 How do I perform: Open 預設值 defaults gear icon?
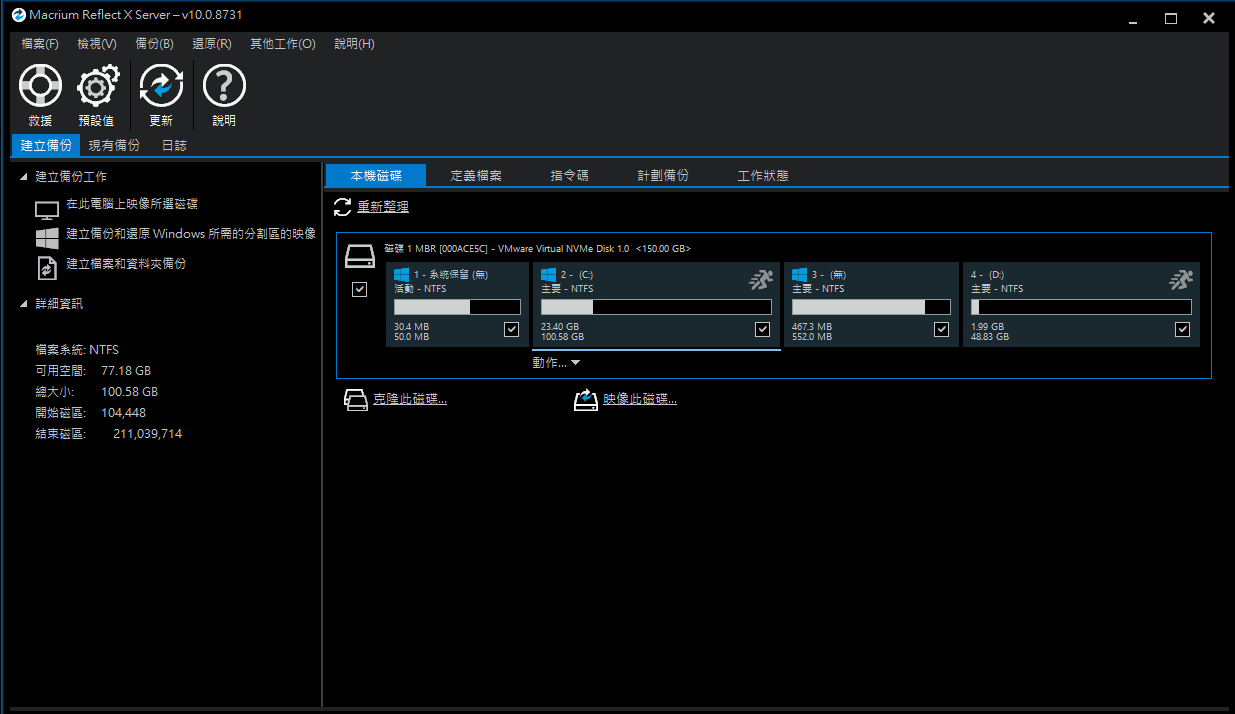click(x=96, y=87)
